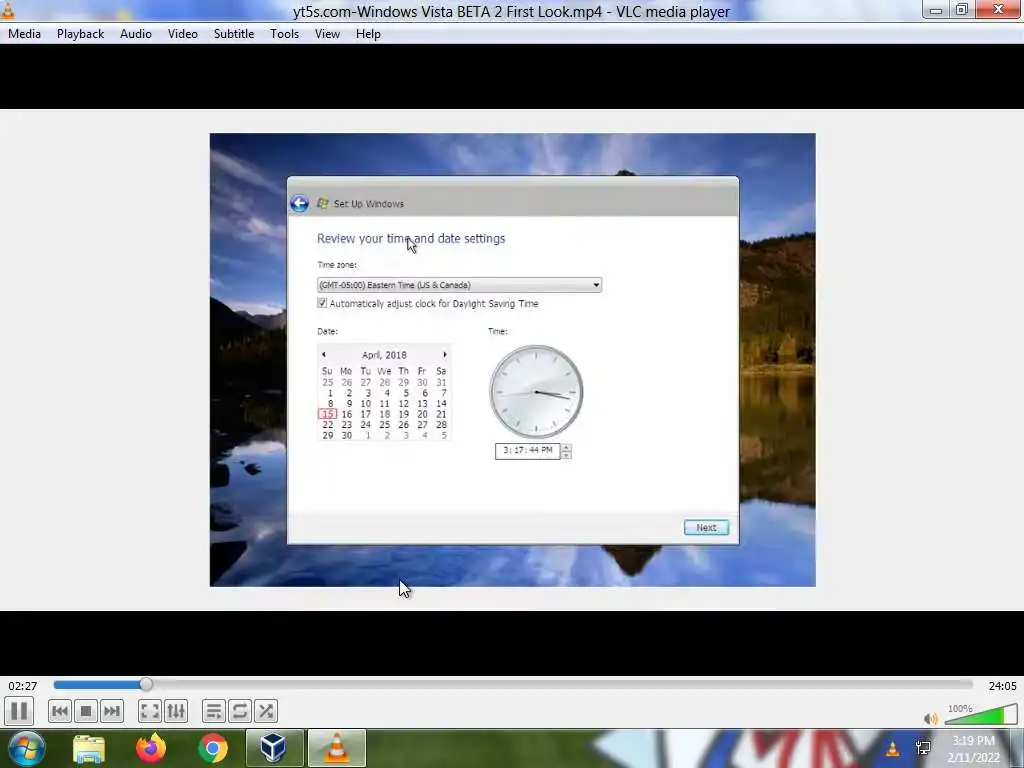Open the Video menu
This screenshot has height=768, width=1024.
pyautogui.click(x=182, y=34)
